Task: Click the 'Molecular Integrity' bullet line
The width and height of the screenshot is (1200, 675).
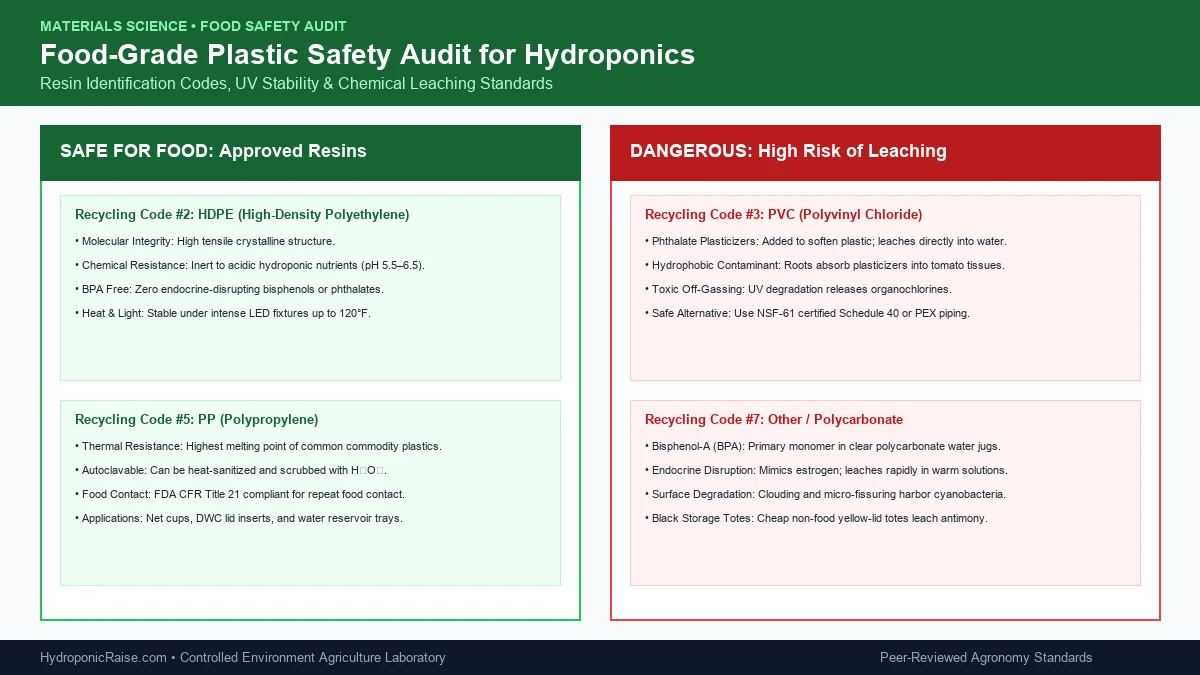Action: [x=205, y=241]
